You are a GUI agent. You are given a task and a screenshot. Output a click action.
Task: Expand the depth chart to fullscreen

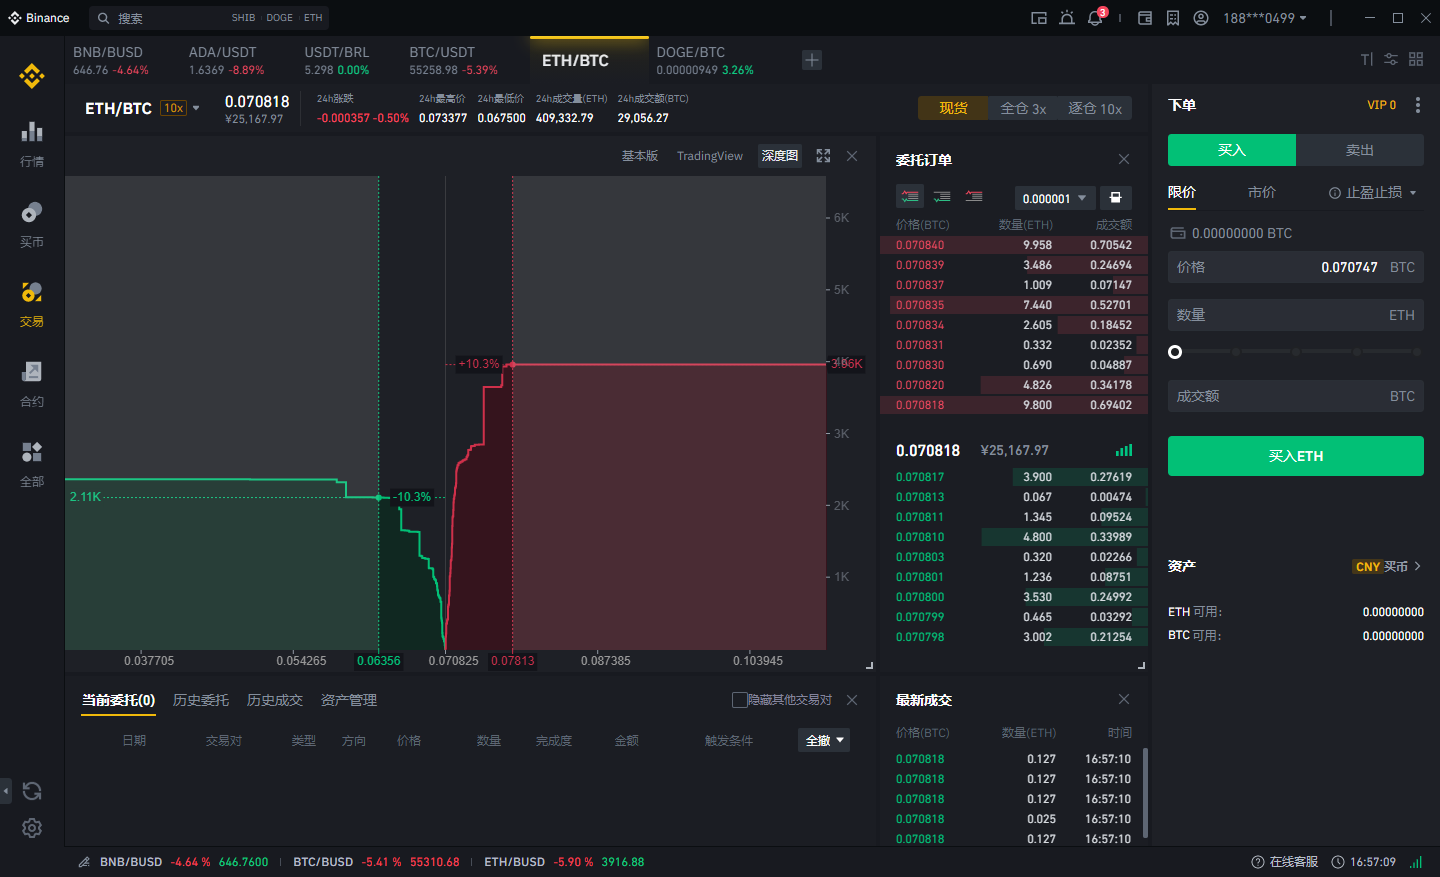pyautogui.click(x=823, y=156)
